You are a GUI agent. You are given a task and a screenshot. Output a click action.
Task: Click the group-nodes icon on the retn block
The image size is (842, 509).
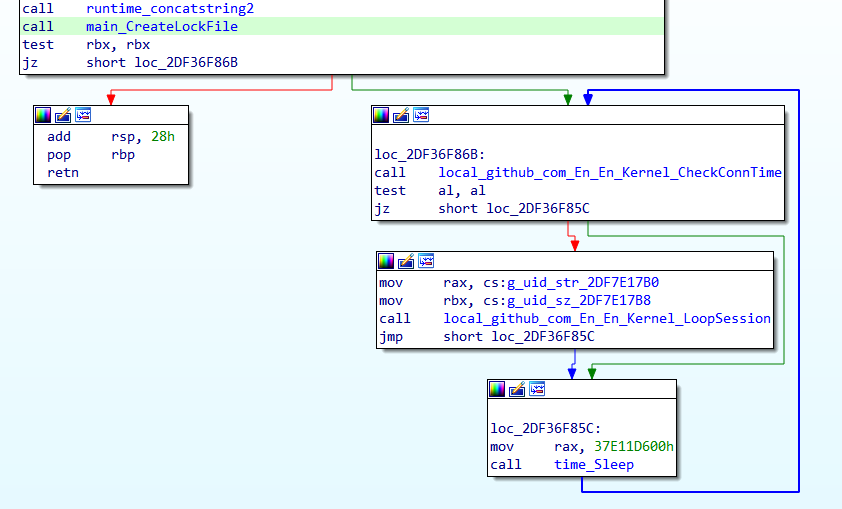[82, 115]
